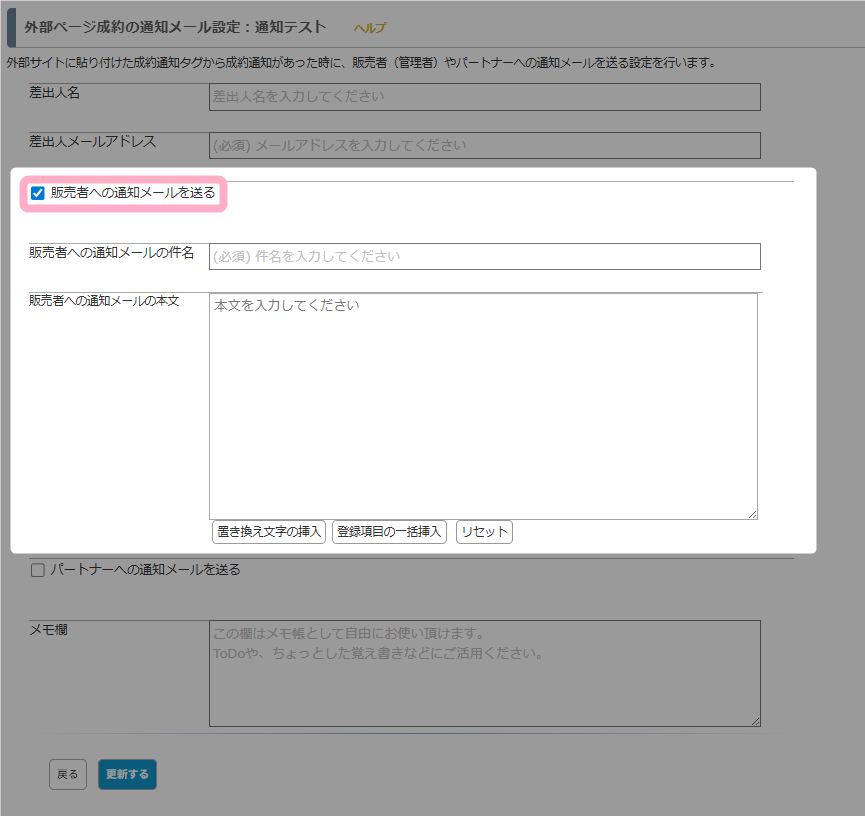This screenshot has height=816, width=865.
Task: Click inside the 本文 message body textarea
Action: tap(480, 400)
